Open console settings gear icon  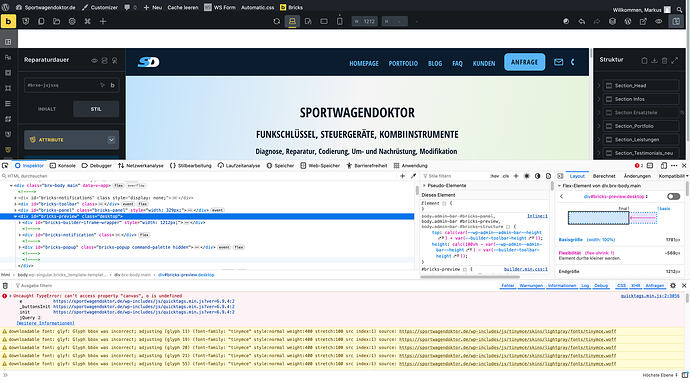click(673, 286)
